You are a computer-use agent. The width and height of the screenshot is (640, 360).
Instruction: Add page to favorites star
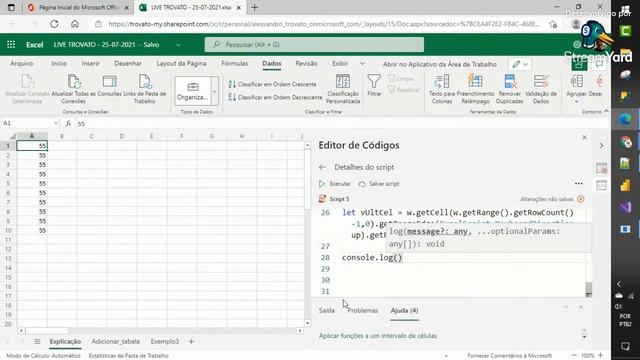553,24
